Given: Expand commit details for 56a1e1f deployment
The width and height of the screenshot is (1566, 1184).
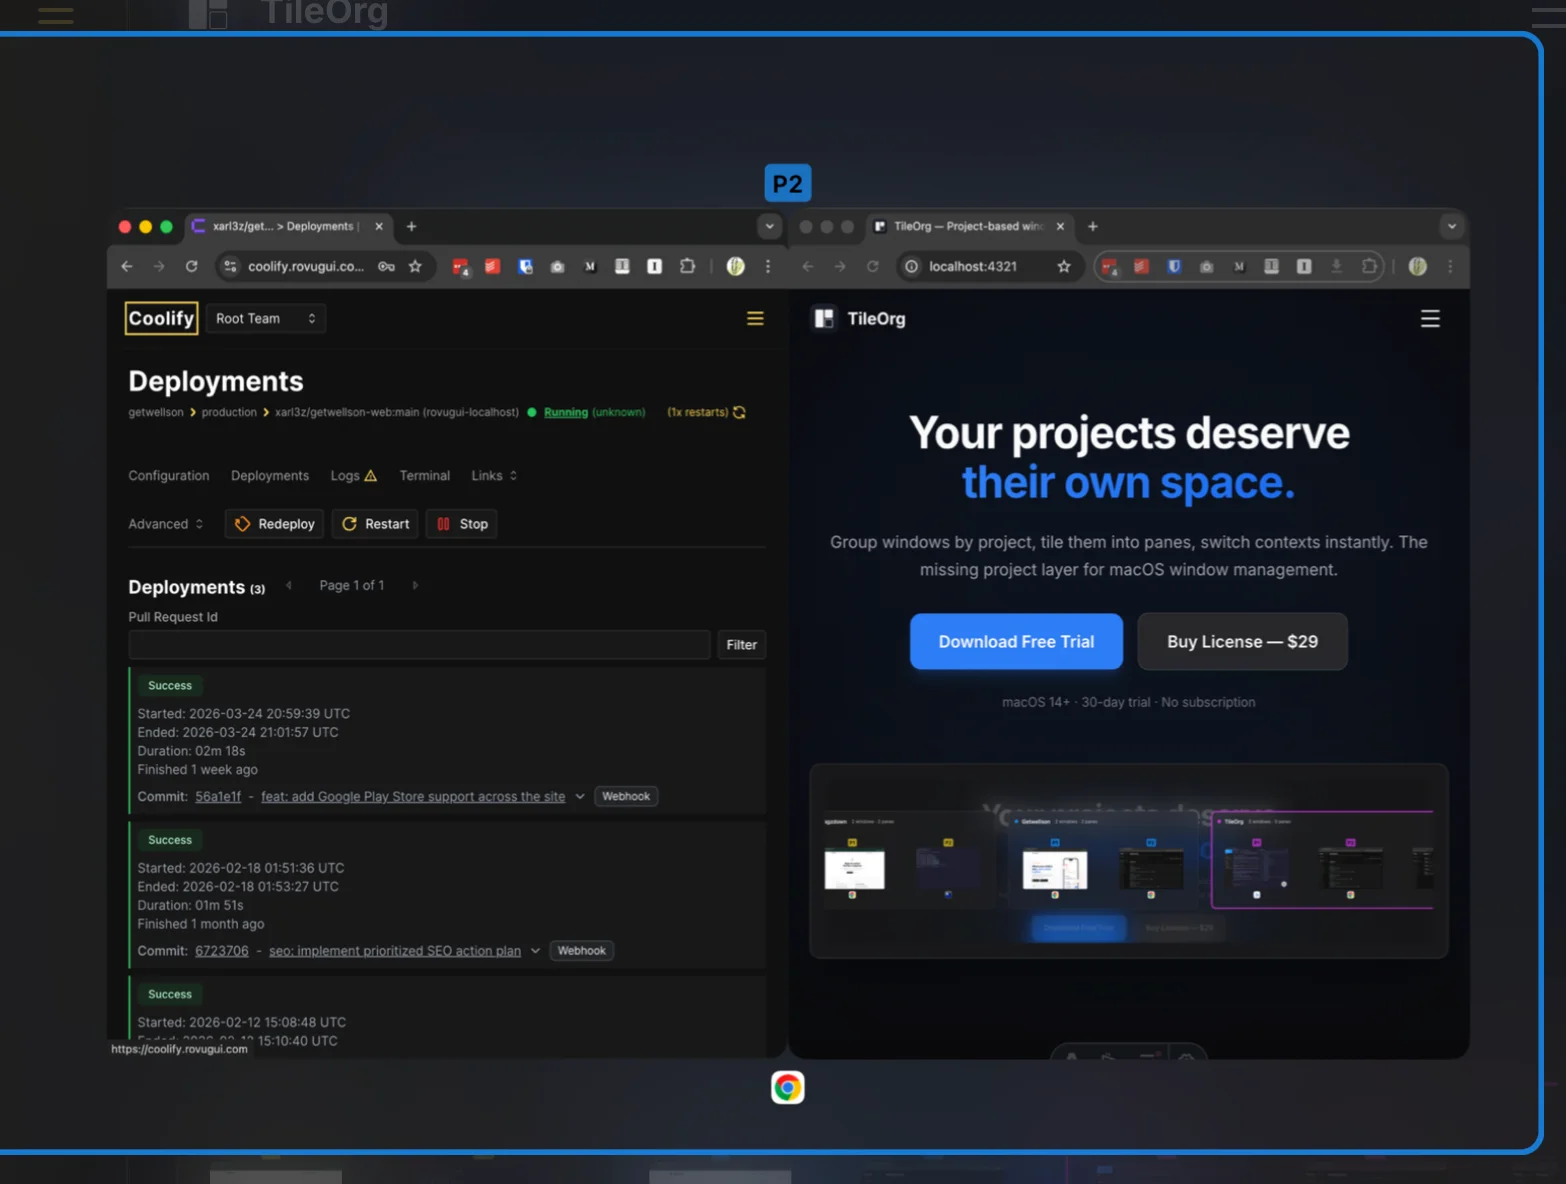Looking at the screenshot, I should (x=579, y=797).
